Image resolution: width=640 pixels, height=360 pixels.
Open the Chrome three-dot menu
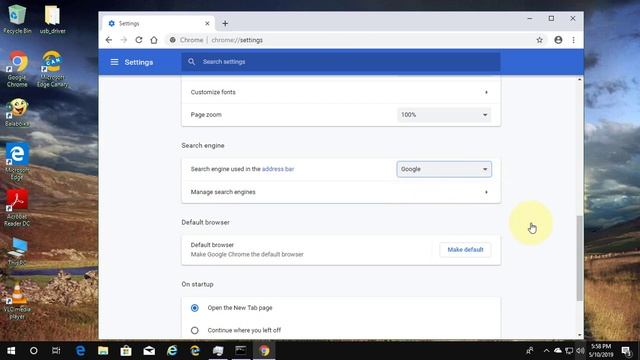click(x=573, y=40)
